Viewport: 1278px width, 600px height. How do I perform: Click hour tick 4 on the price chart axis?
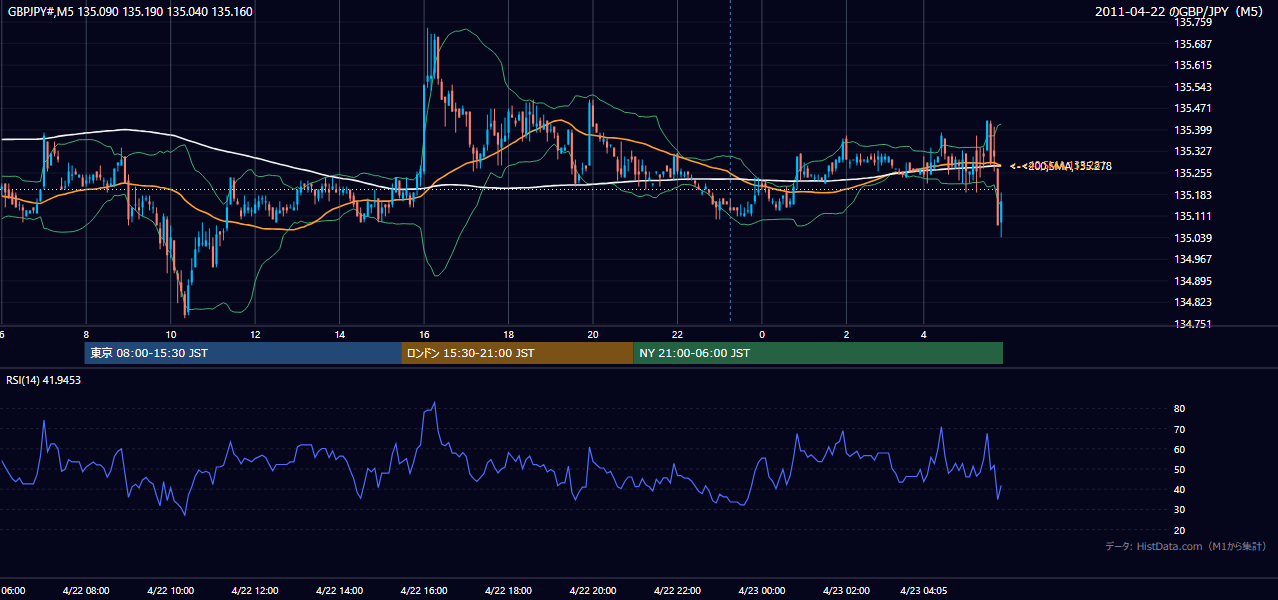point(924,334)
